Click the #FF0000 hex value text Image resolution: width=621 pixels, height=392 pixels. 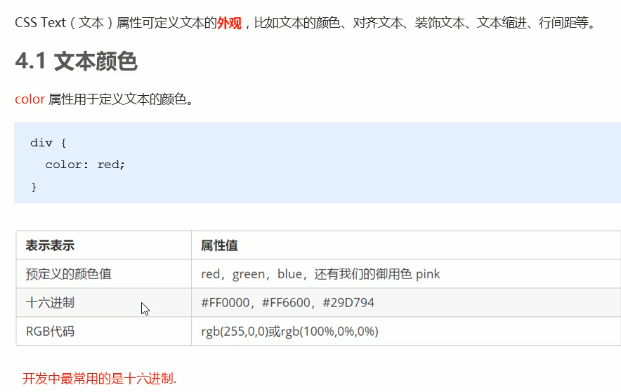(x=225, y=303)
